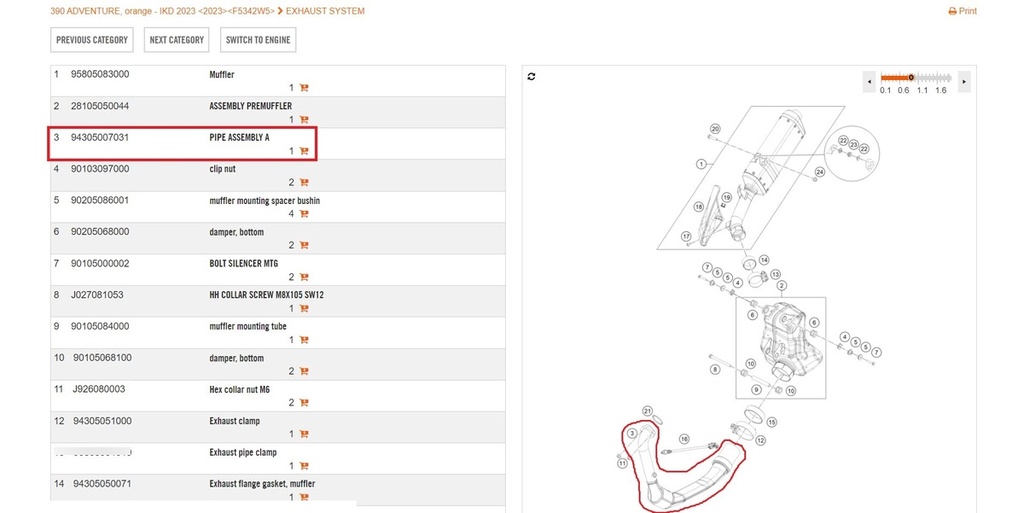Add Muffler 95805083000 to cart
Viewport: 1024px width, 513px height.
(x=304, y=87)
